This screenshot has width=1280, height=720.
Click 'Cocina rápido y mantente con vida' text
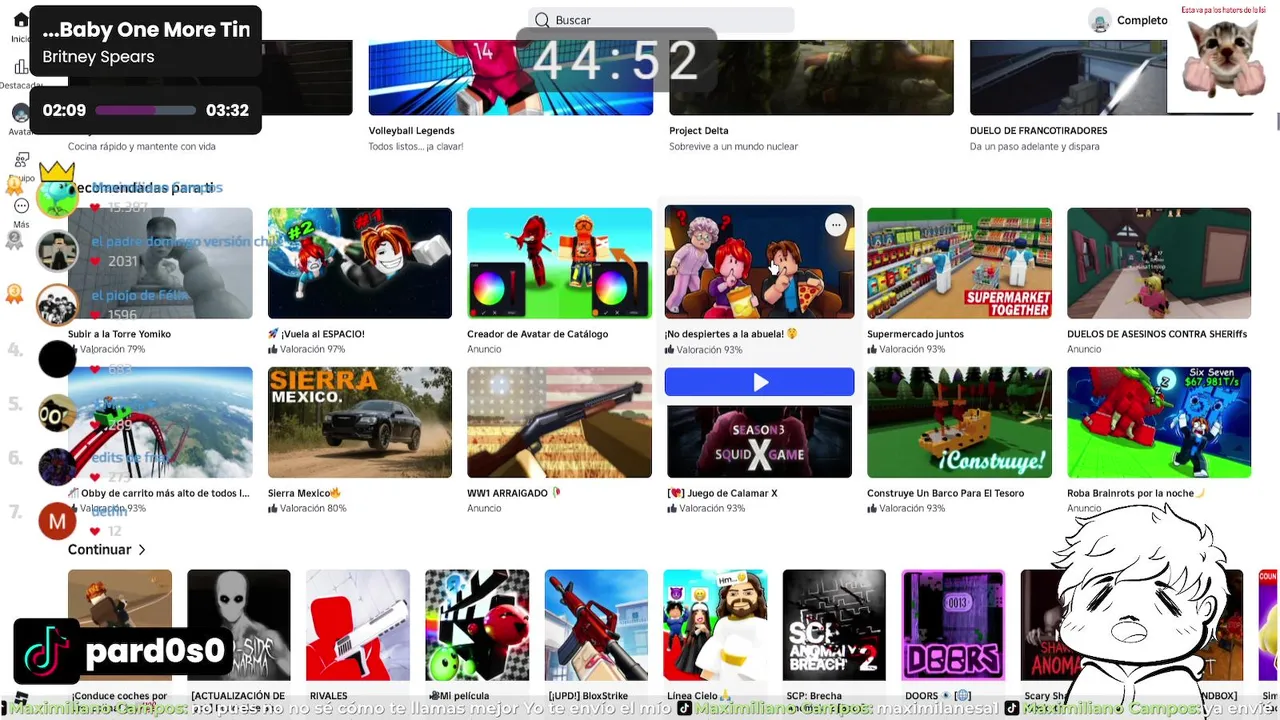(x=141, y=147)
